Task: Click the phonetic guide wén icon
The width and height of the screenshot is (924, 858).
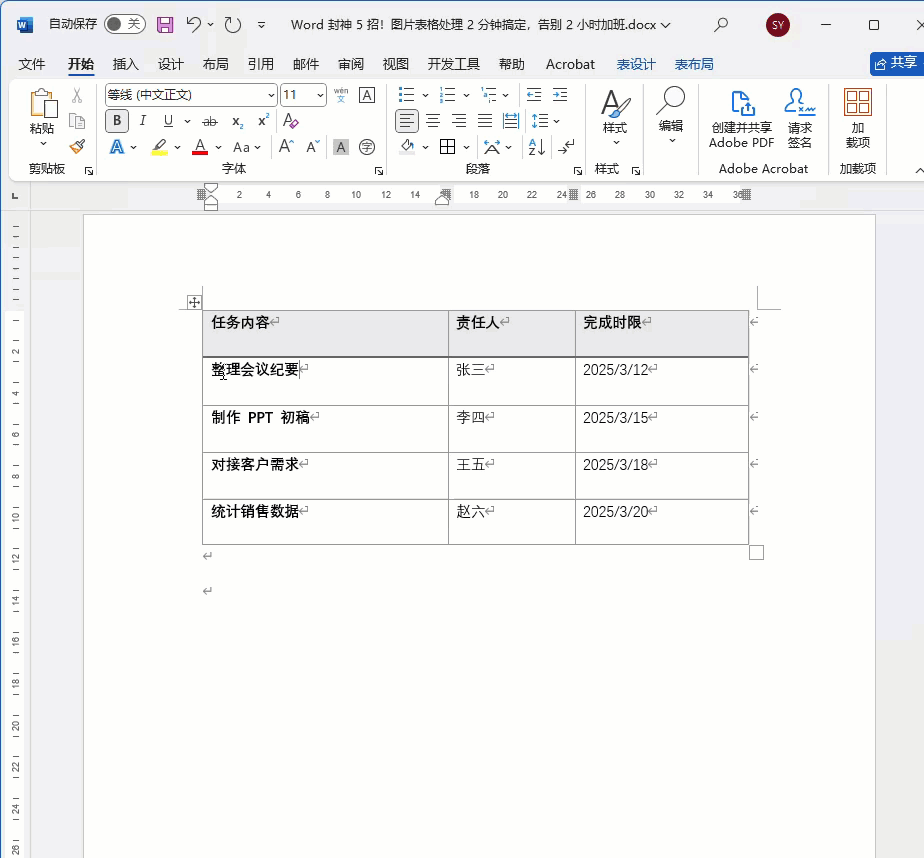Action: point(341,95)
